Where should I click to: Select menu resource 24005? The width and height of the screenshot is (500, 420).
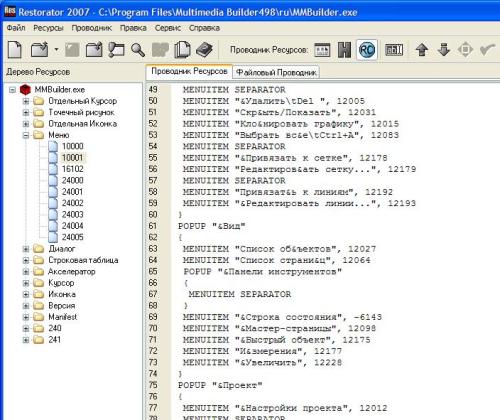point(72,237)
